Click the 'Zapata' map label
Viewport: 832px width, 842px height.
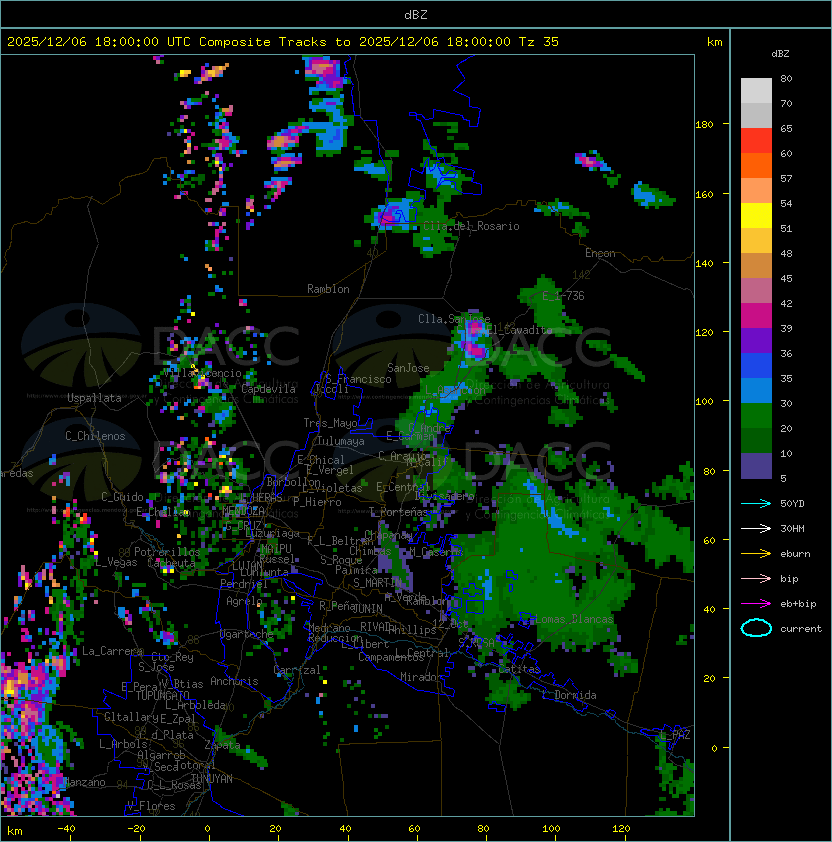pos(222,745)
